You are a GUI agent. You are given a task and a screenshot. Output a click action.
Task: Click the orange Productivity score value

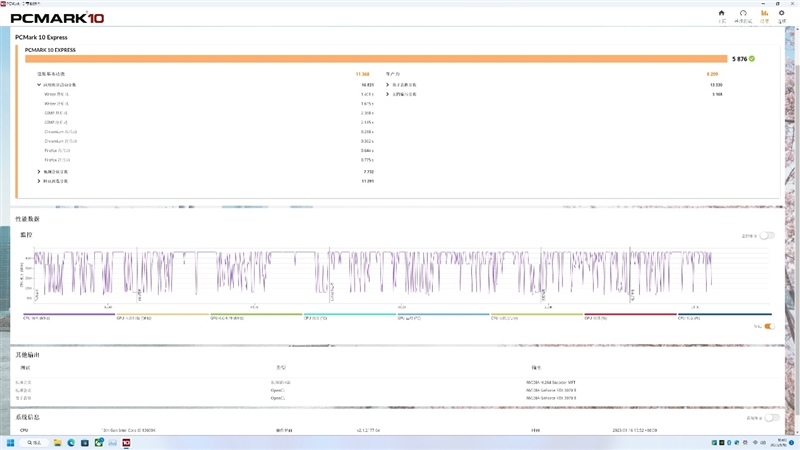[x=712, y=74]
